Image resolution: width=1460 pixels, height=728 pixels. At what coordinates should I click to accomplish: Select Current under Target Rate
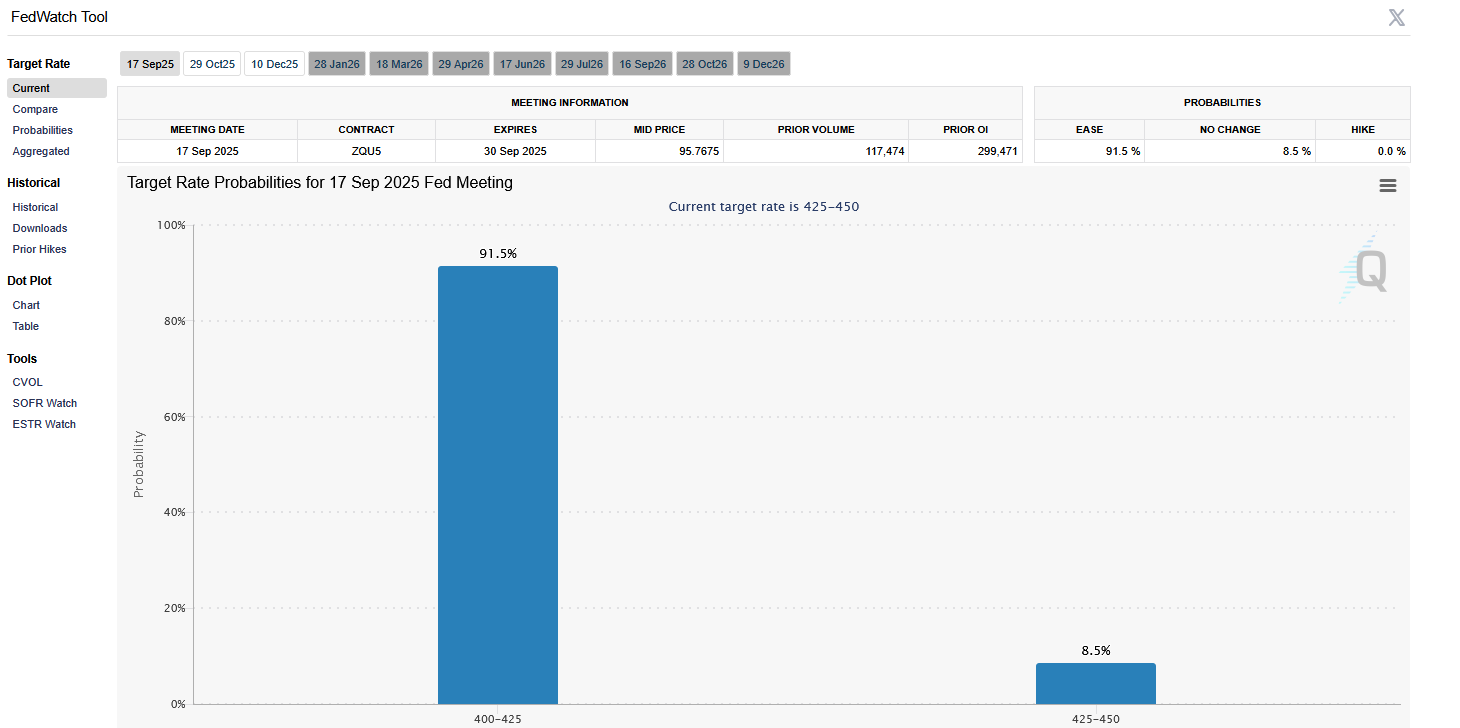point(31,88)
